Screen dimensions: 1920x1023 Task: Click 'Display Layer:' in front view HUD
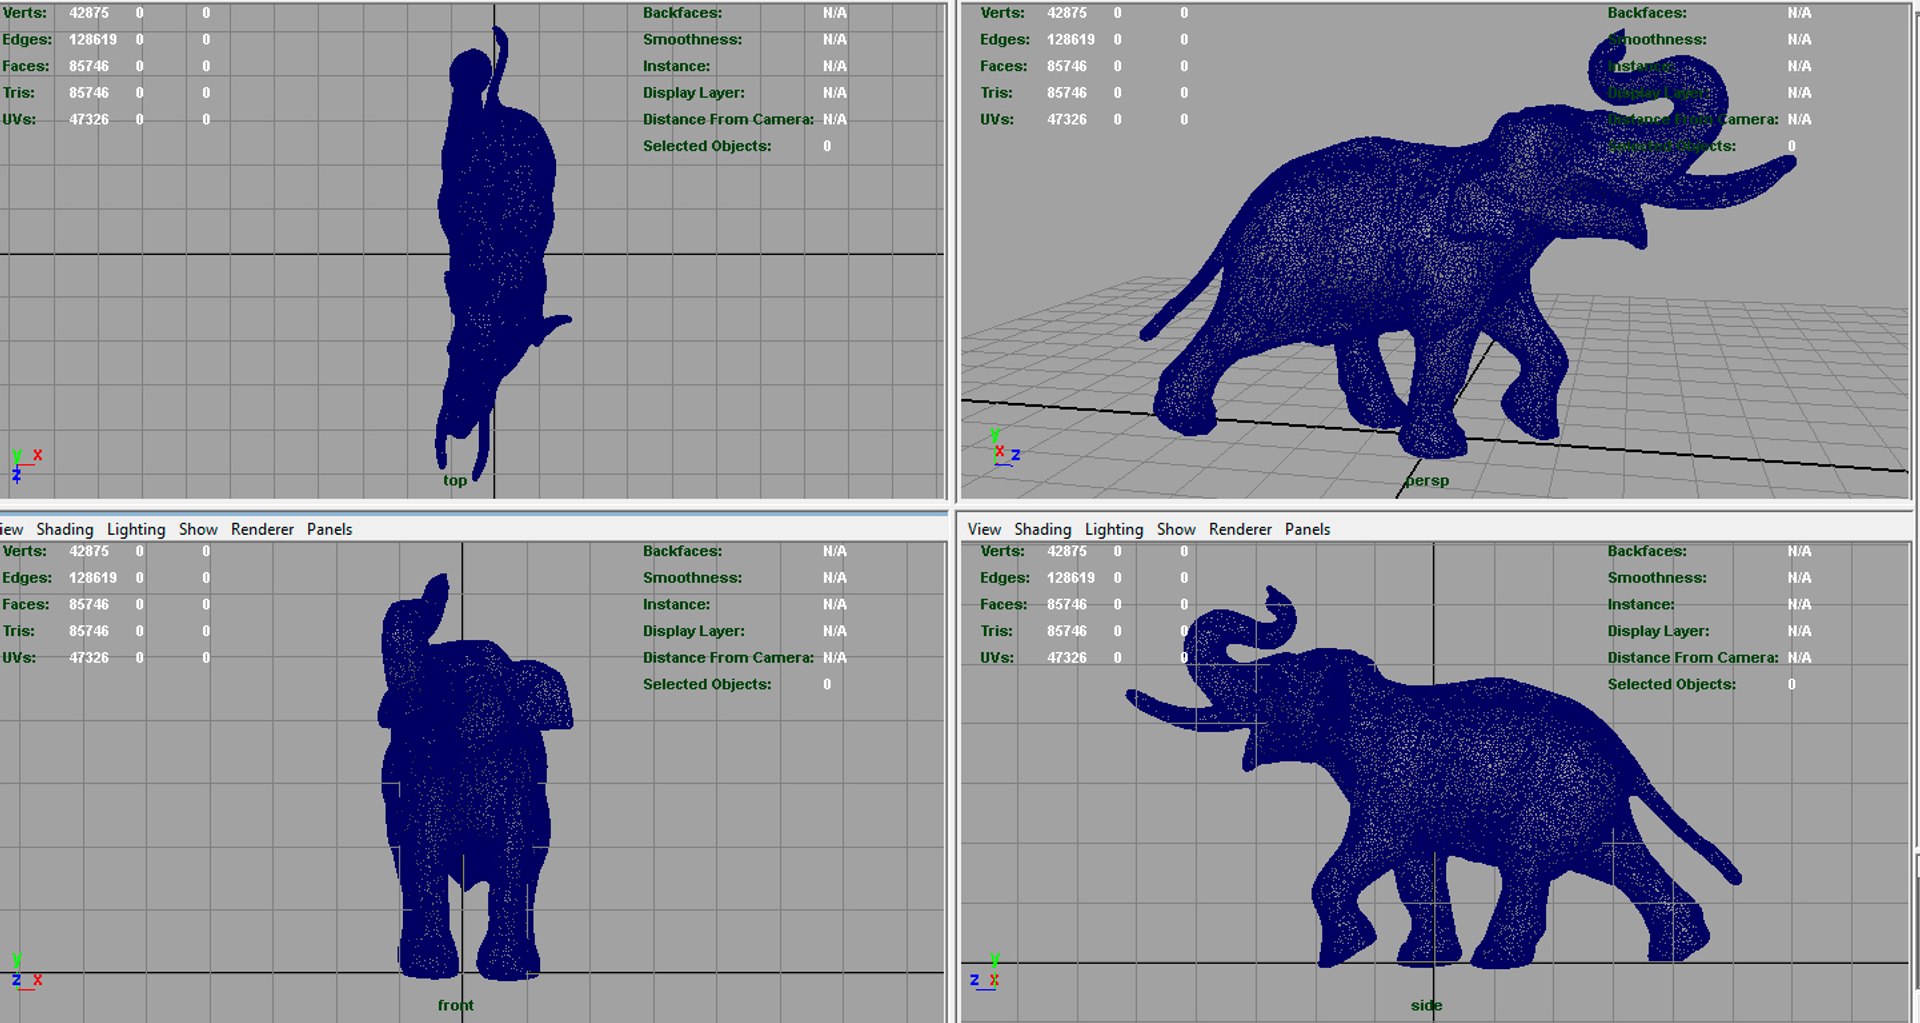[x=694, y=631]
